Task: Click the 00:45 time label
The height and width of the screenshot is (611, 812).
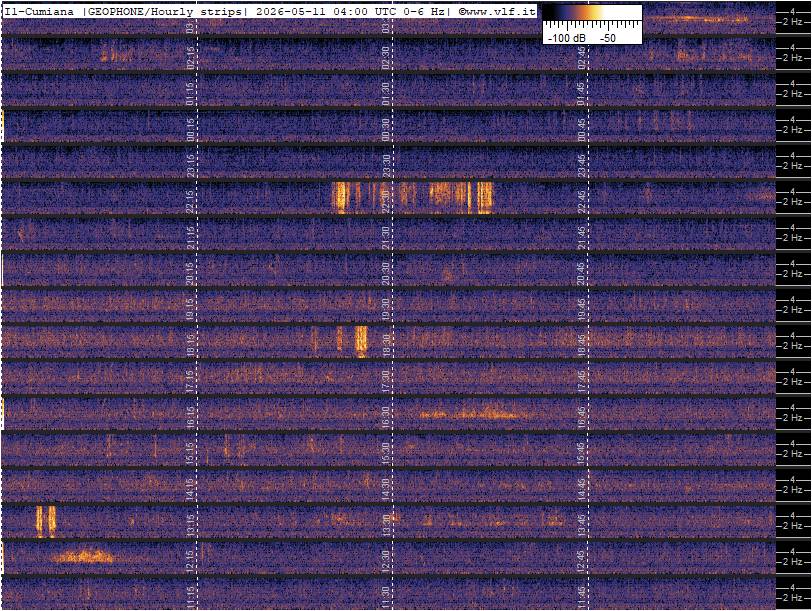Action: pyautogui.click(x=582, y=129)
